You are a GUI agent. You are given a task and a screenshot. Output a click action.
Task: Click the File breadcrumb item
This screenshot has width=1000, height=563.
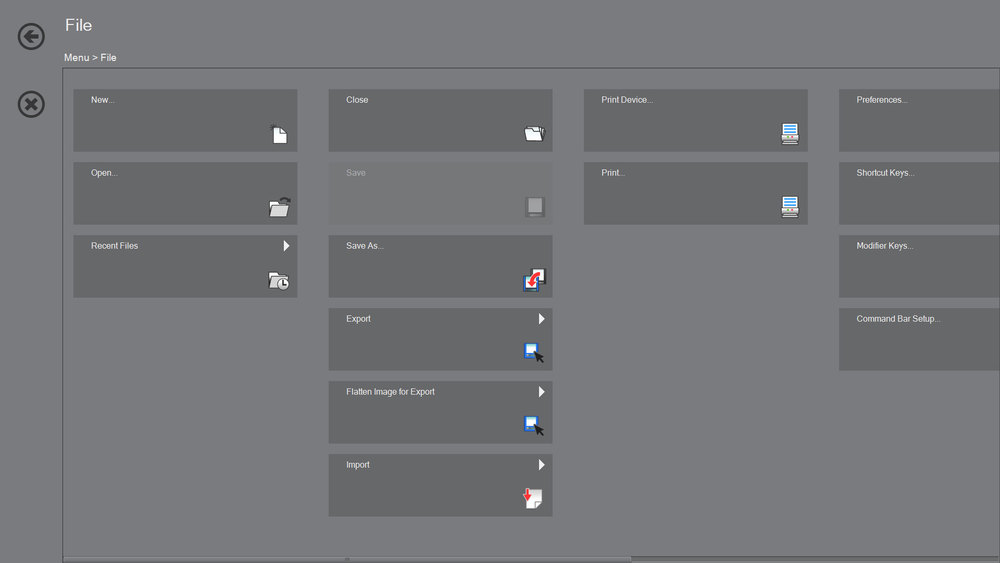[108, 57]
